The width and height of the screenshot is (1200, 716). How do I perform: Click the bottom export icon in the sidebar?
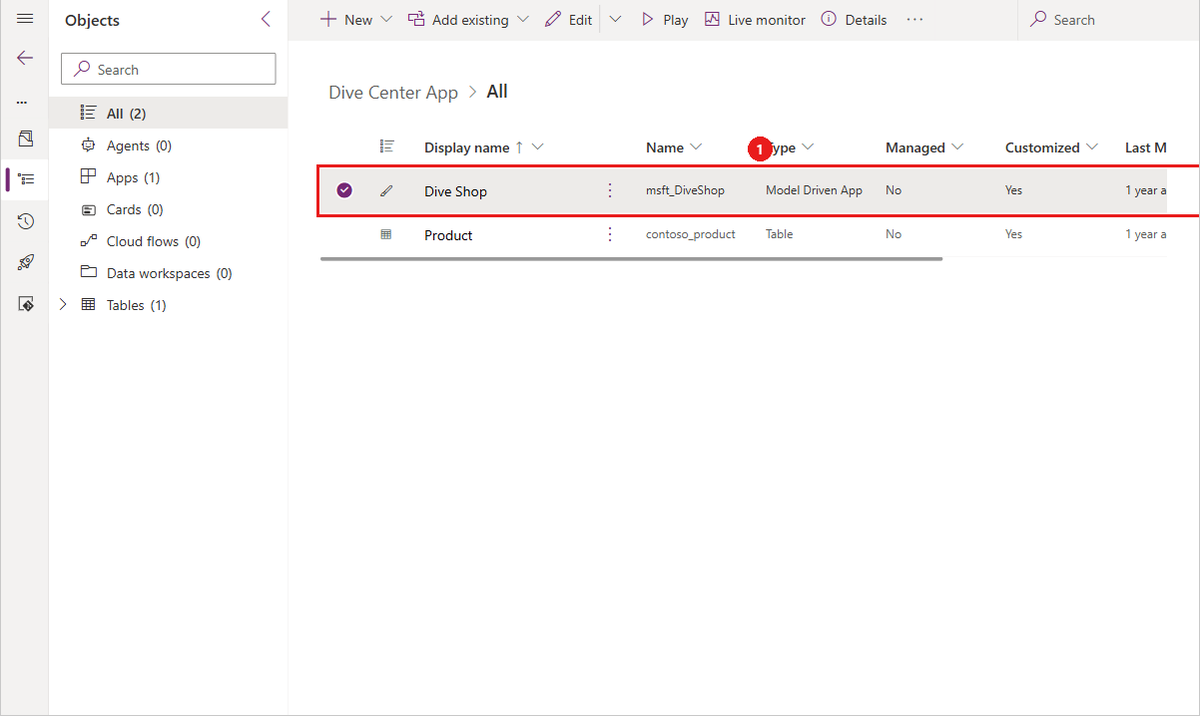coord(24,303)
